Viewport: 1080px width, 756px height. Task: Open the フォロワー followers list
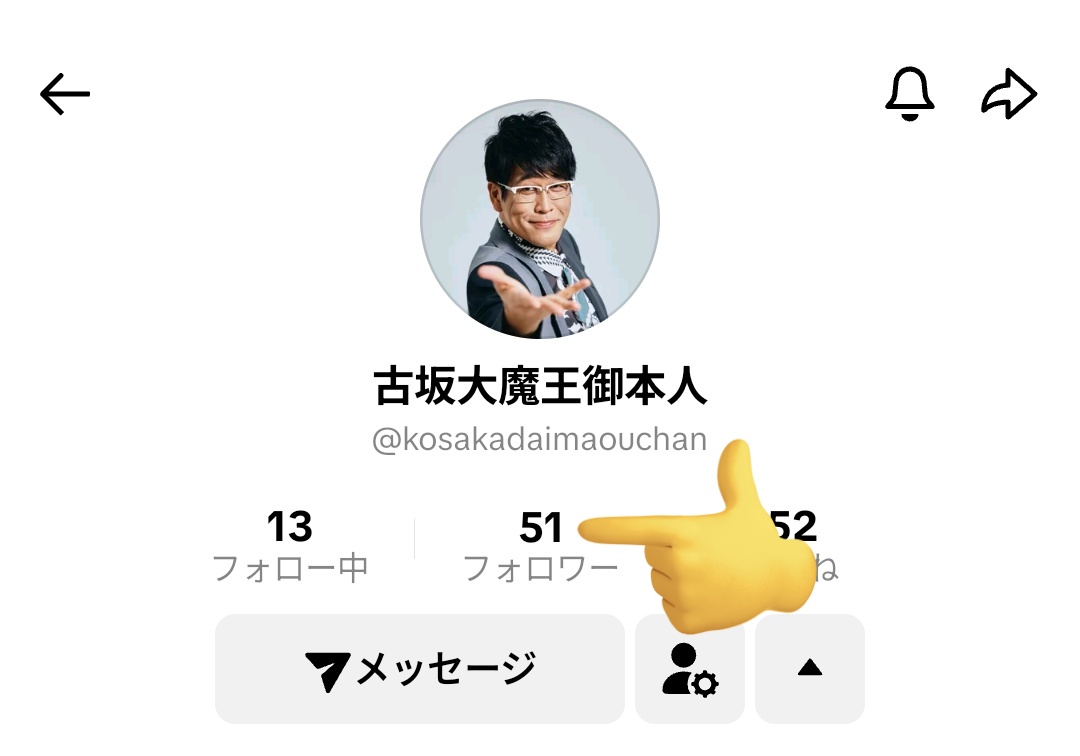tap(541, 569)
